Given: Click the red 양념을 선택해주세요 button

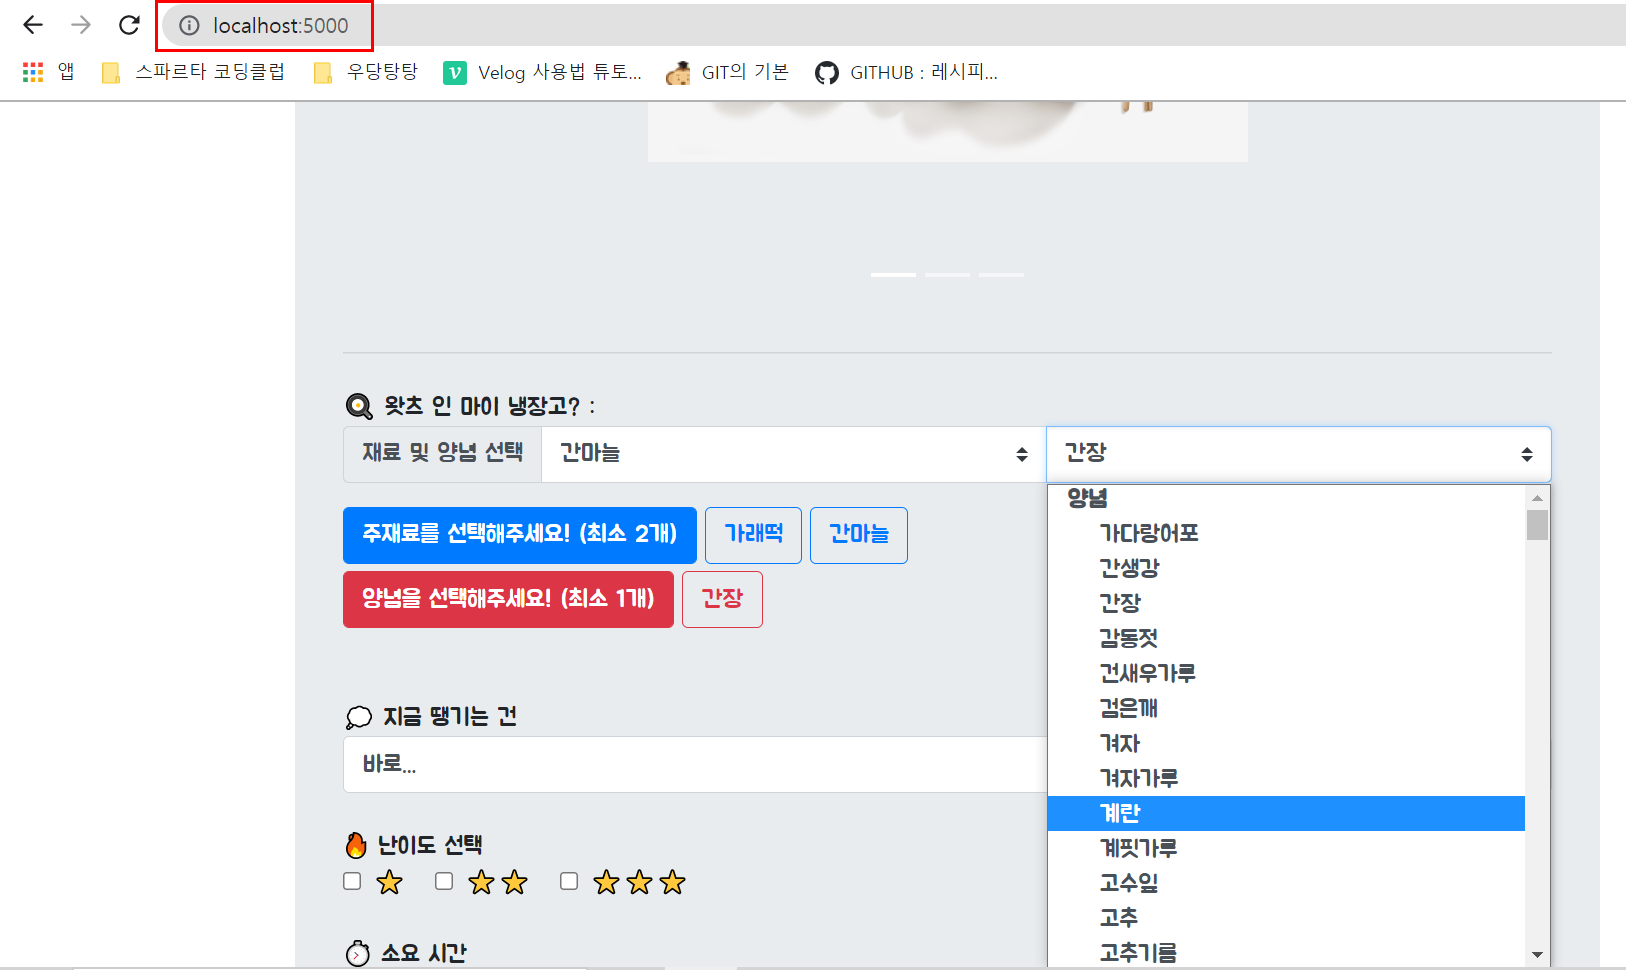Looking at the screenshot, I should coord(508,599).
